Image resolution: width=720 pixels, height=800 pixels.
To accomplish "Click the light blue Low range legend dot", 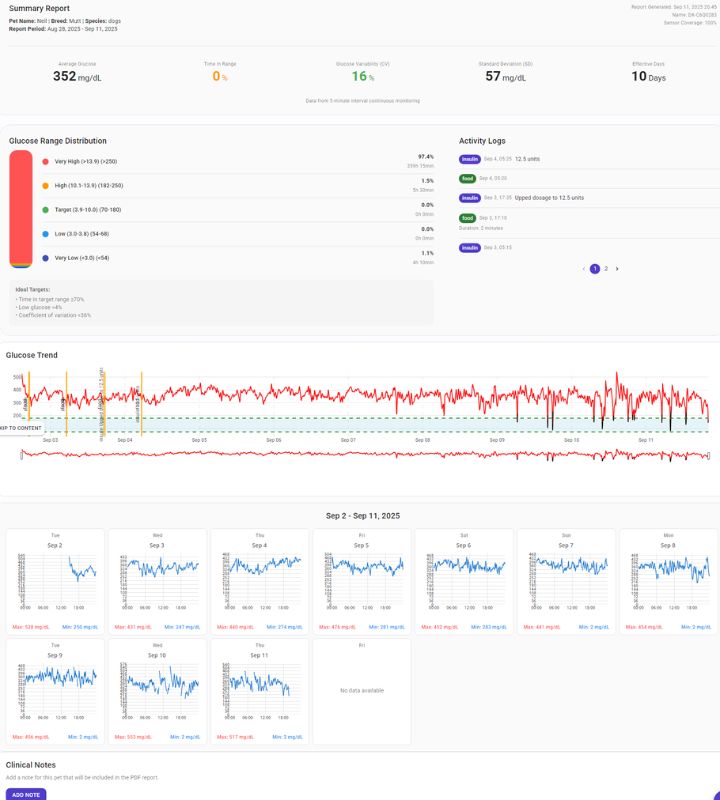I will (x=45, y=234).
